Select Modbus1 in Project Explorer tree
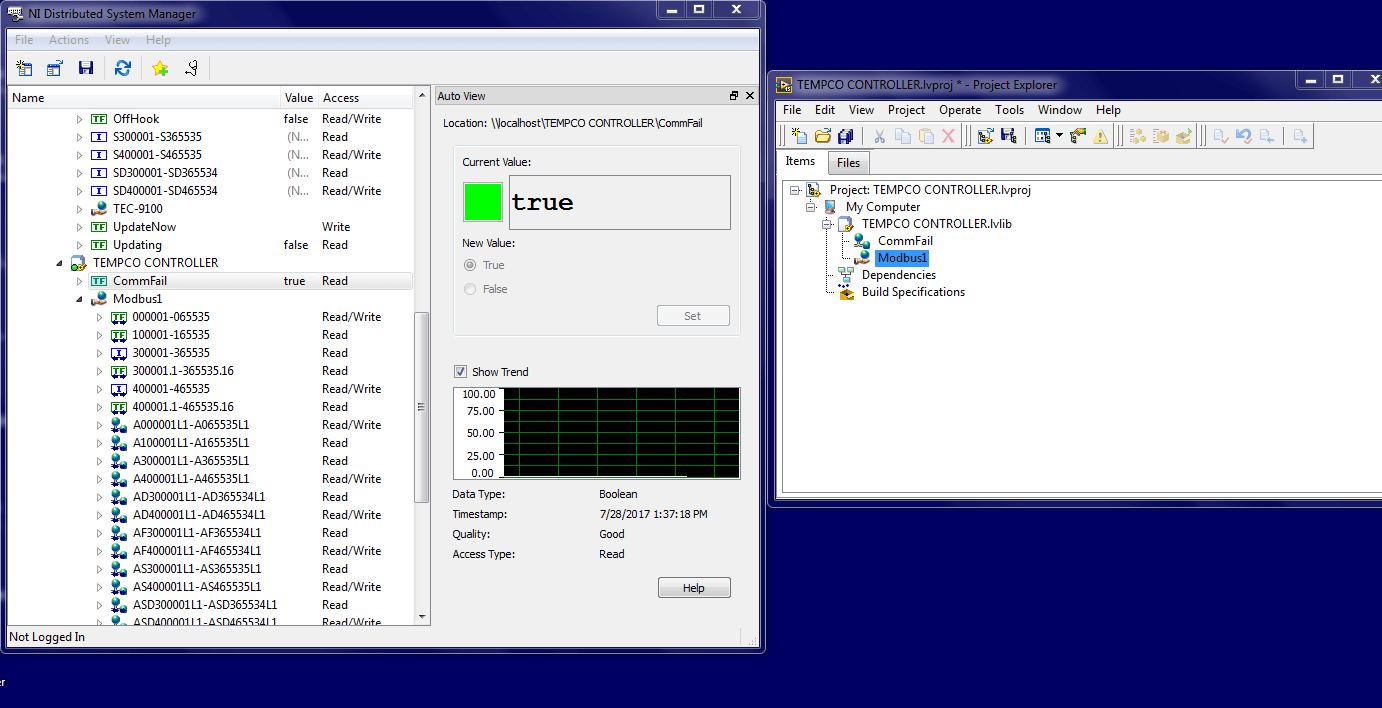The width and height of the screenshot is (1382, 708). (x=902, y=258)
